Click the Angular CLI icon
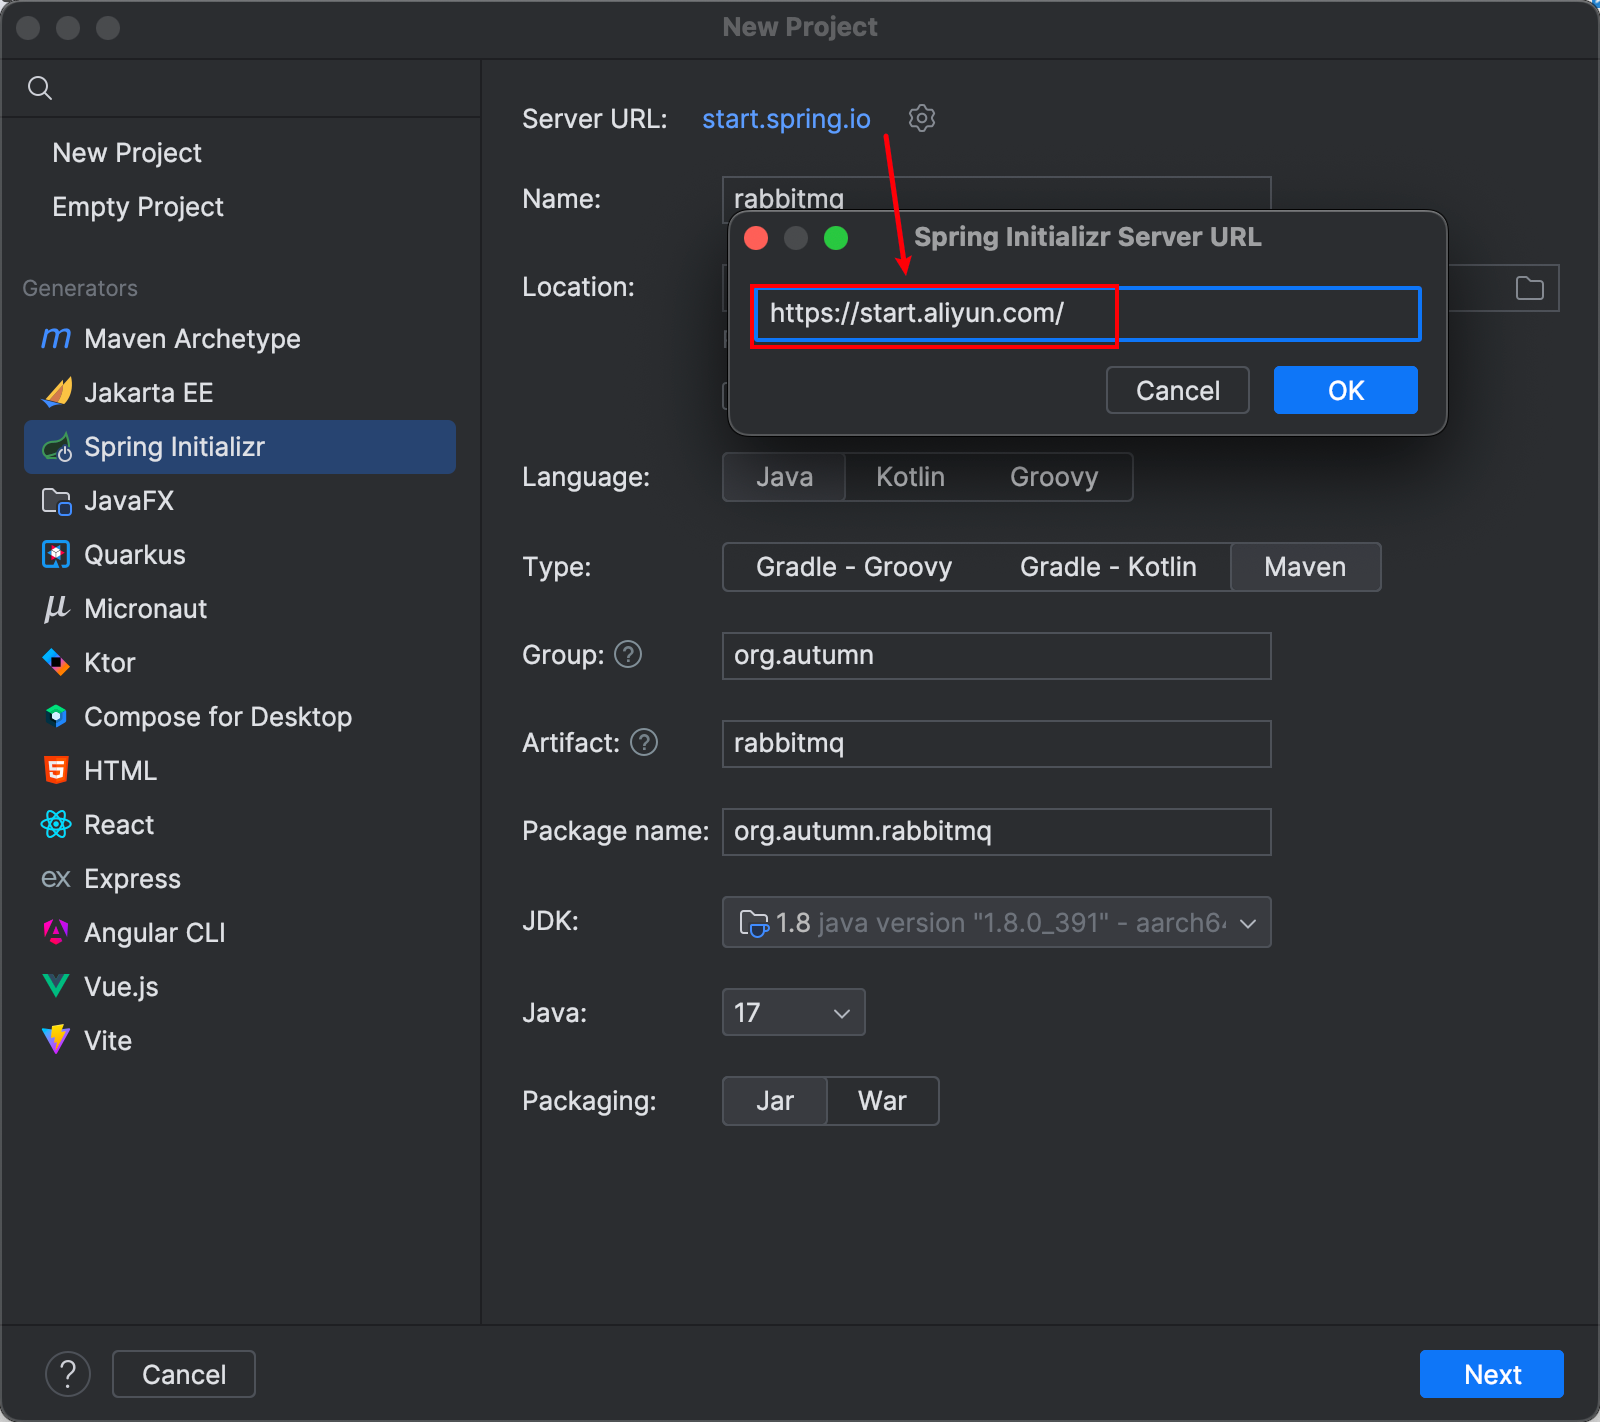The height and width of the screenshot is (1422, 1600). click(56, 932)
